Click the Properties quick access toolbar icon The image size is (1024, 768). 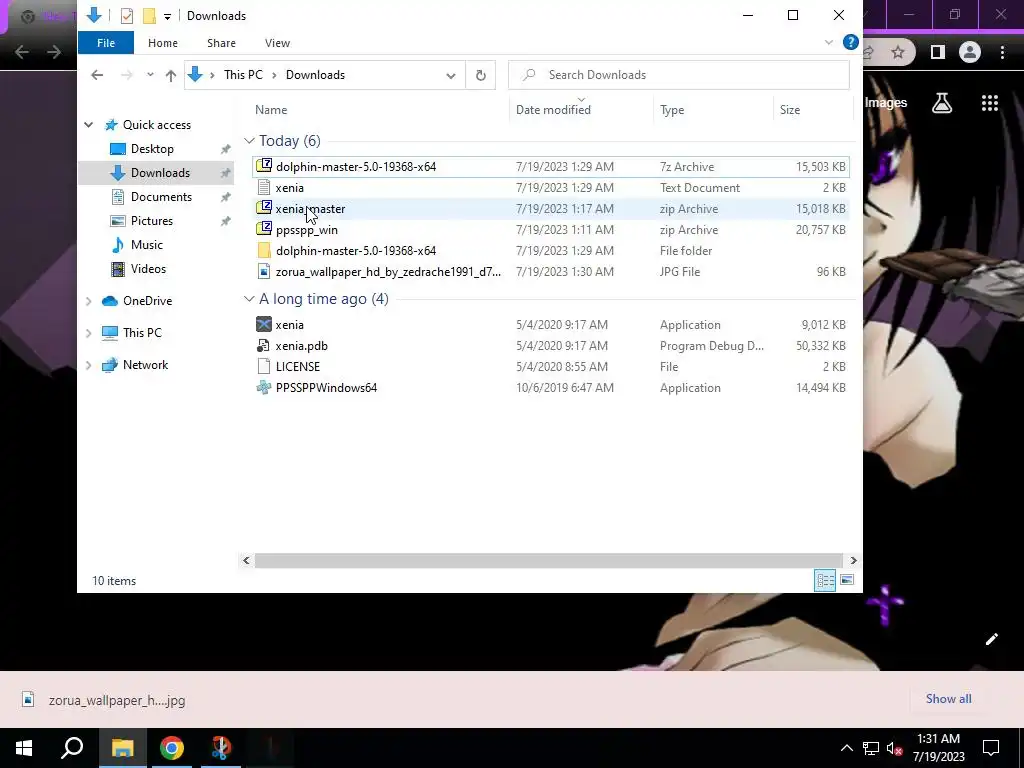coord(127,16)
